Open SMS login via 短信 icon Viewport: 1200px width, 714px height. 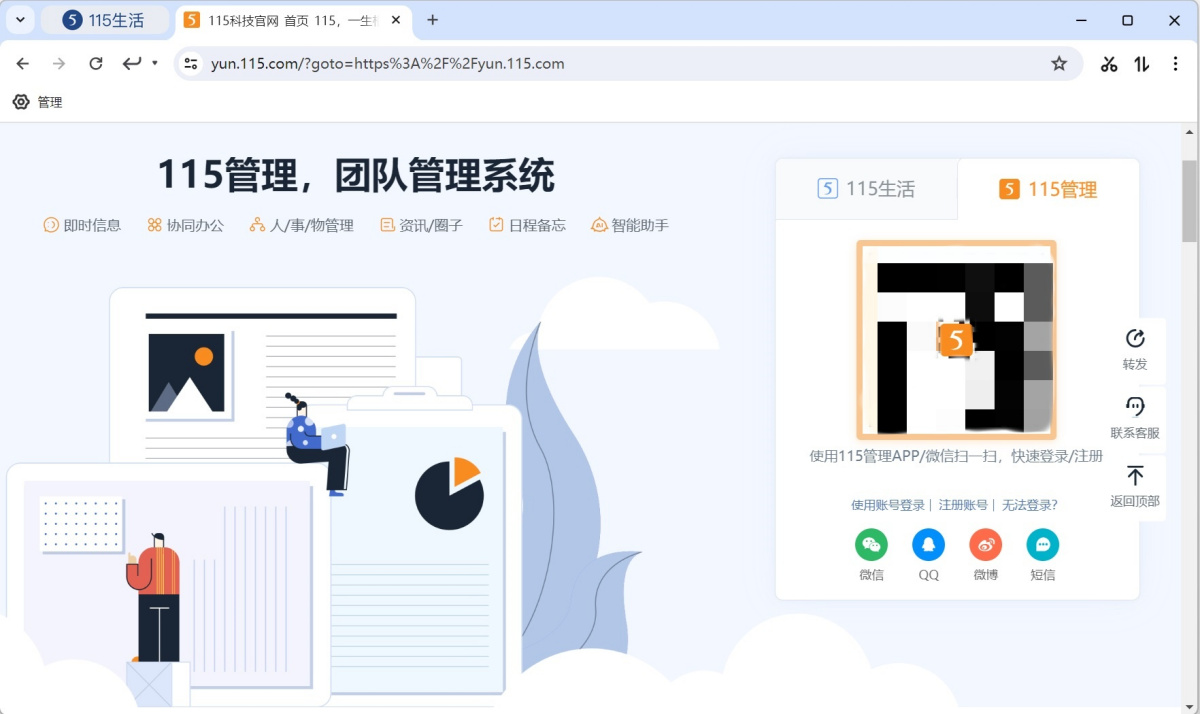pos(1042,545)
